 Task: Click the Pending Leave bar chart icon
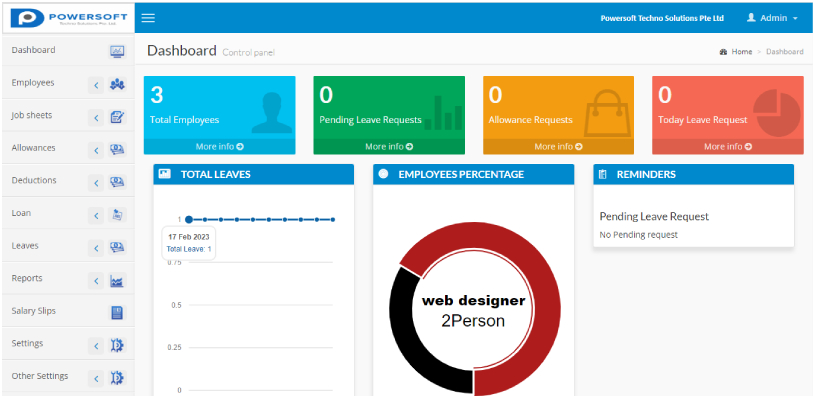443,112
